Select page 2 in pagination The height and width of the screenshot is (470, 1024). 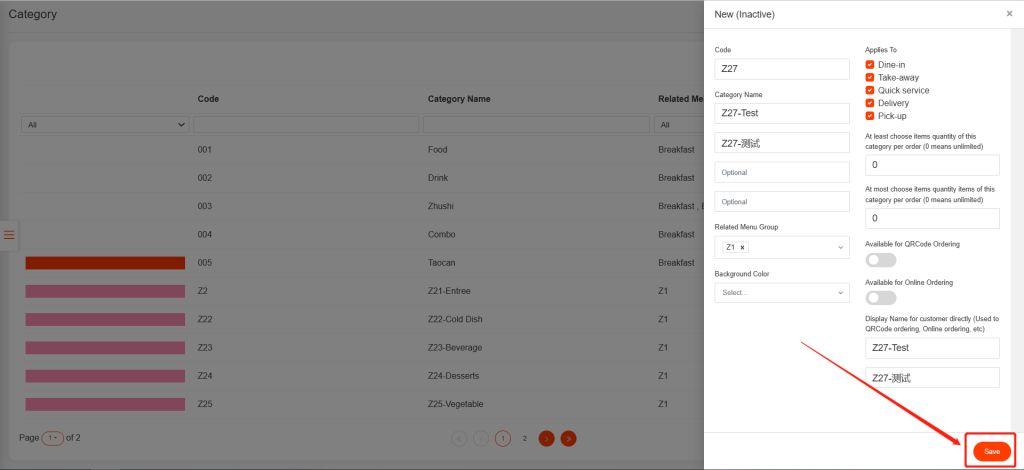click(x=524, y=438)
